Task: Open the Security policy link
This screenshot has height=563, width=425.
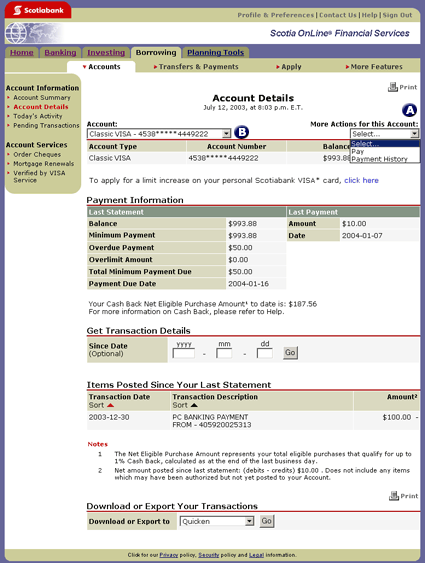Action: 209,555
